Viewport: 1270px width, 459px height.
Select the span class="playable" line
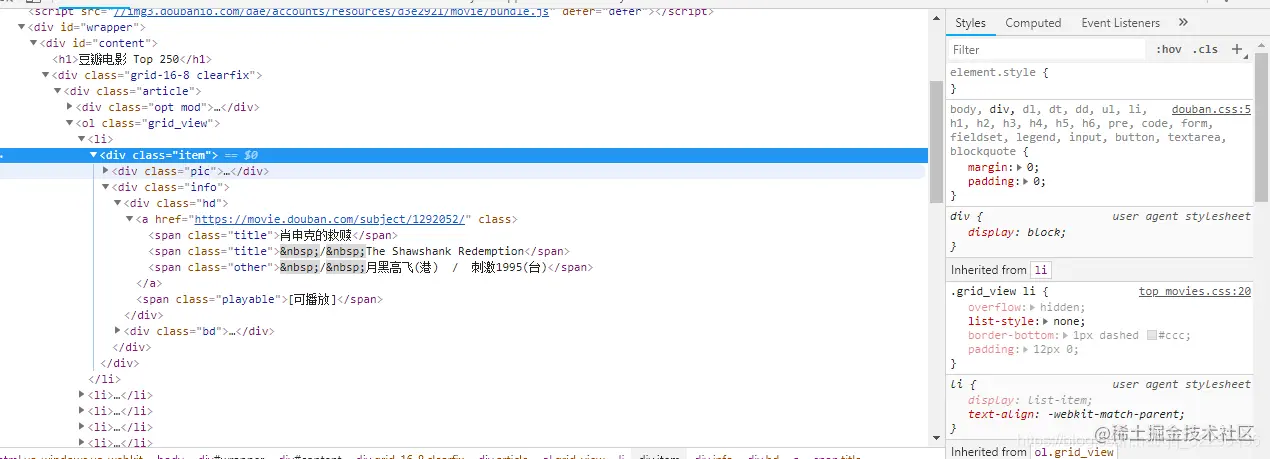pyautogui.click(x=261, y=299)
